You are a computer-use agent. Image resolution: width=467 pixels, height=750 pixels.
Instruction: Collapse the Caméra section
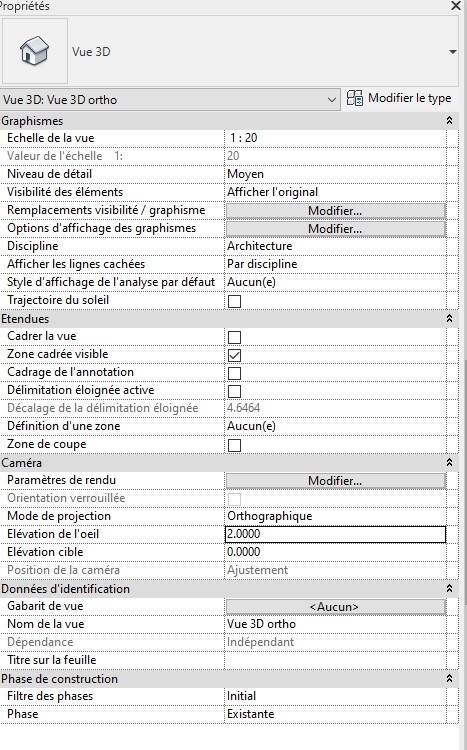[449, 463]
